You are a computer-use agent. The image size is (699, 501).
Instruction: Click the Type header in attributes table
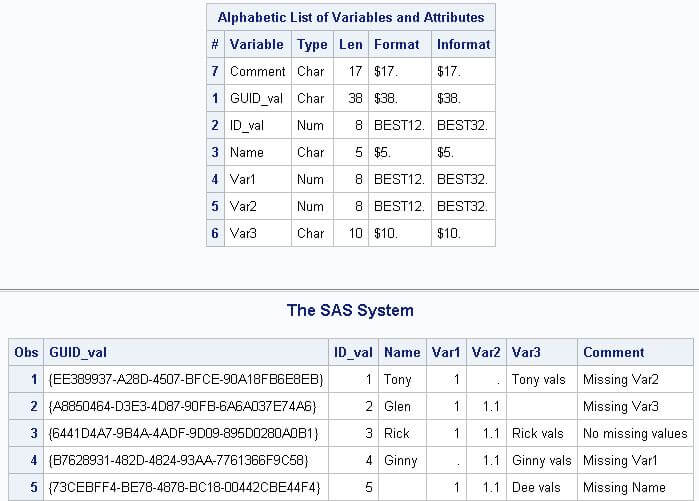click(x=312, y=44)
